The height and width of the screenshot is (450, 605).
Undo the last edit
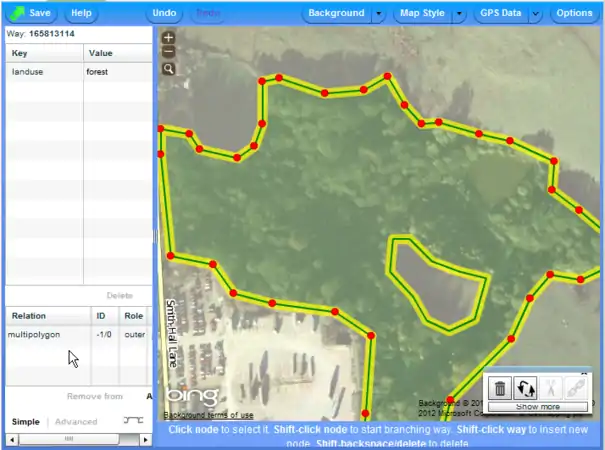(164, 14)
